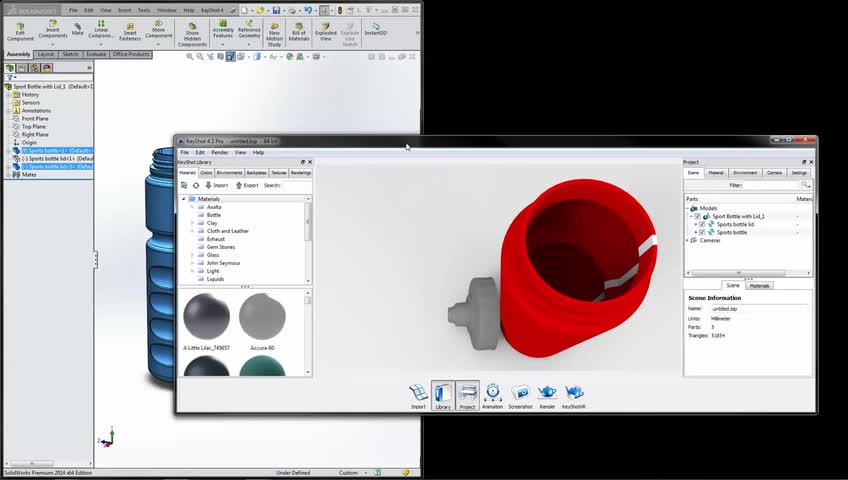Open the KeyShot View menu
Image resolution: width=848 pixels, height=480 pixels.
tap(240, 152)
